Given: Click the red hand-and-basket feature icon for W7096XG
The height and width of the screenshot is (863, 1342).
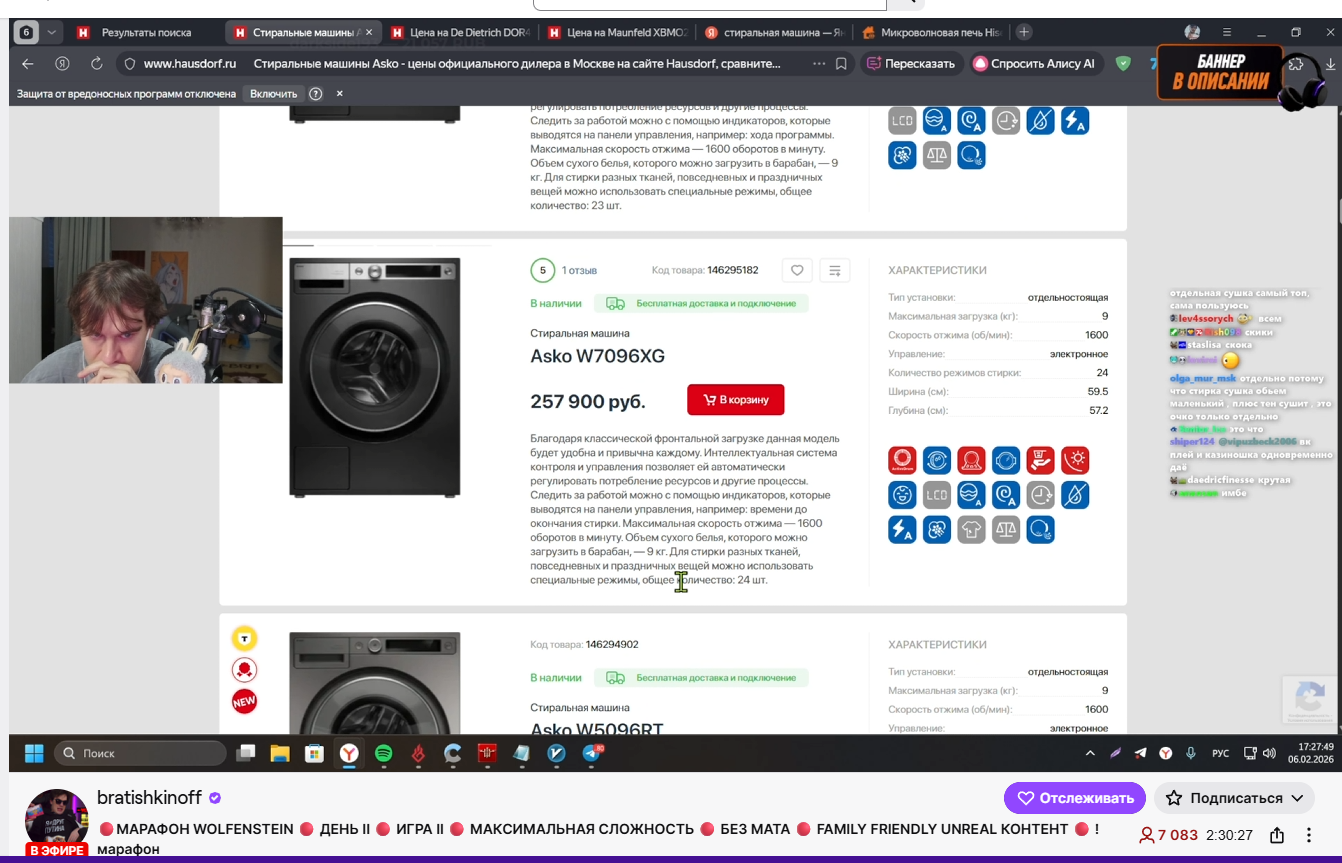Looking at the screenshot, I should [x=1041, y=460].
